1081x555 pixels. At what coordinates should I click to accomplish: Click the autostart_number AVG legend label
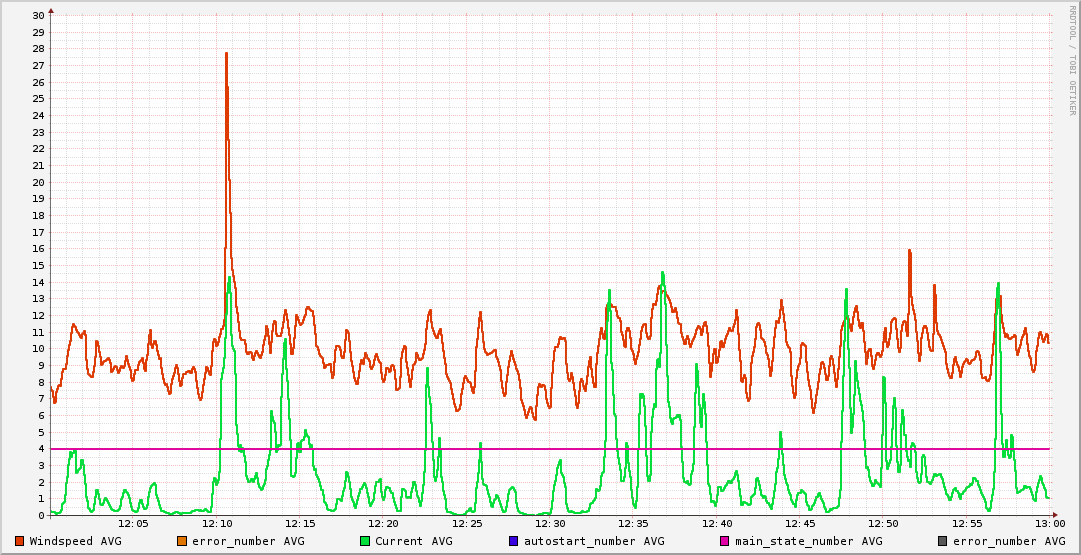click(594, 541)
